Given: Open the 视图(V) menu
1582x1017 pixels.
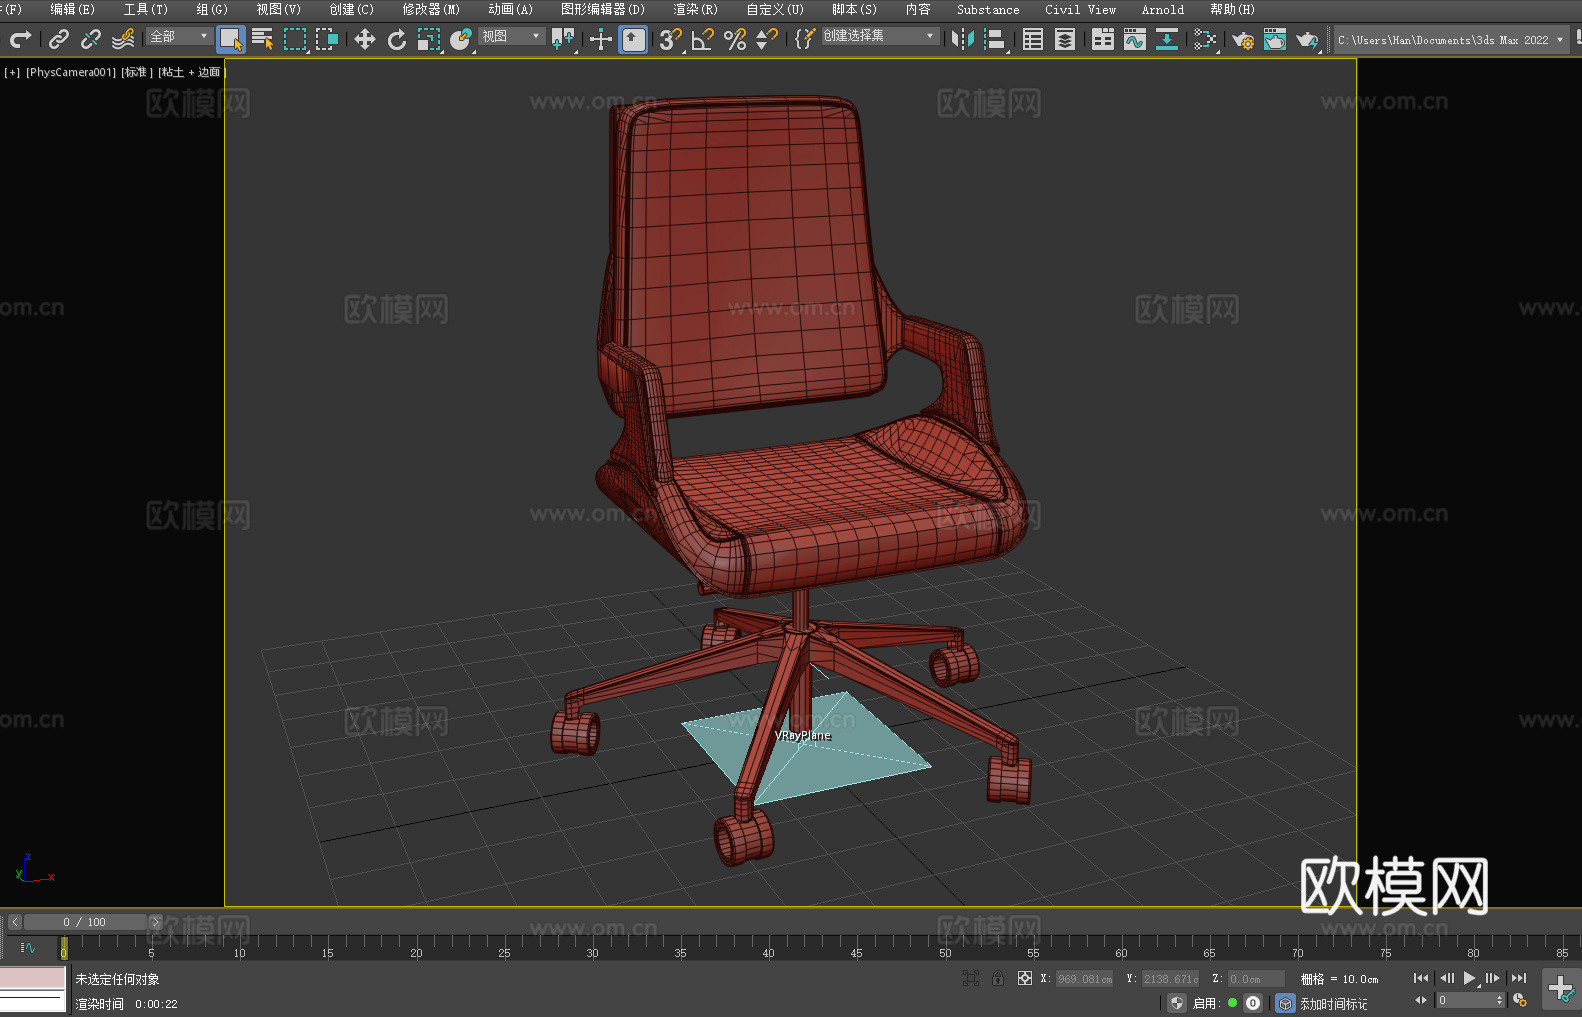Looking at the screenshot, I should coord(278,10).
